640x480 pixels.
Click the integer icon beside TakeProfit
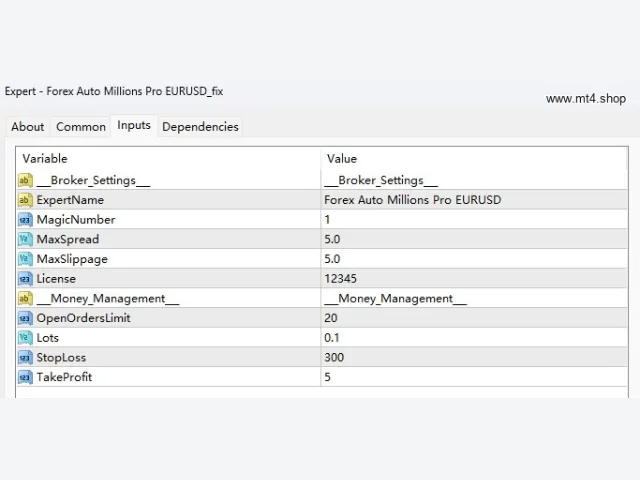coord(25,377)
